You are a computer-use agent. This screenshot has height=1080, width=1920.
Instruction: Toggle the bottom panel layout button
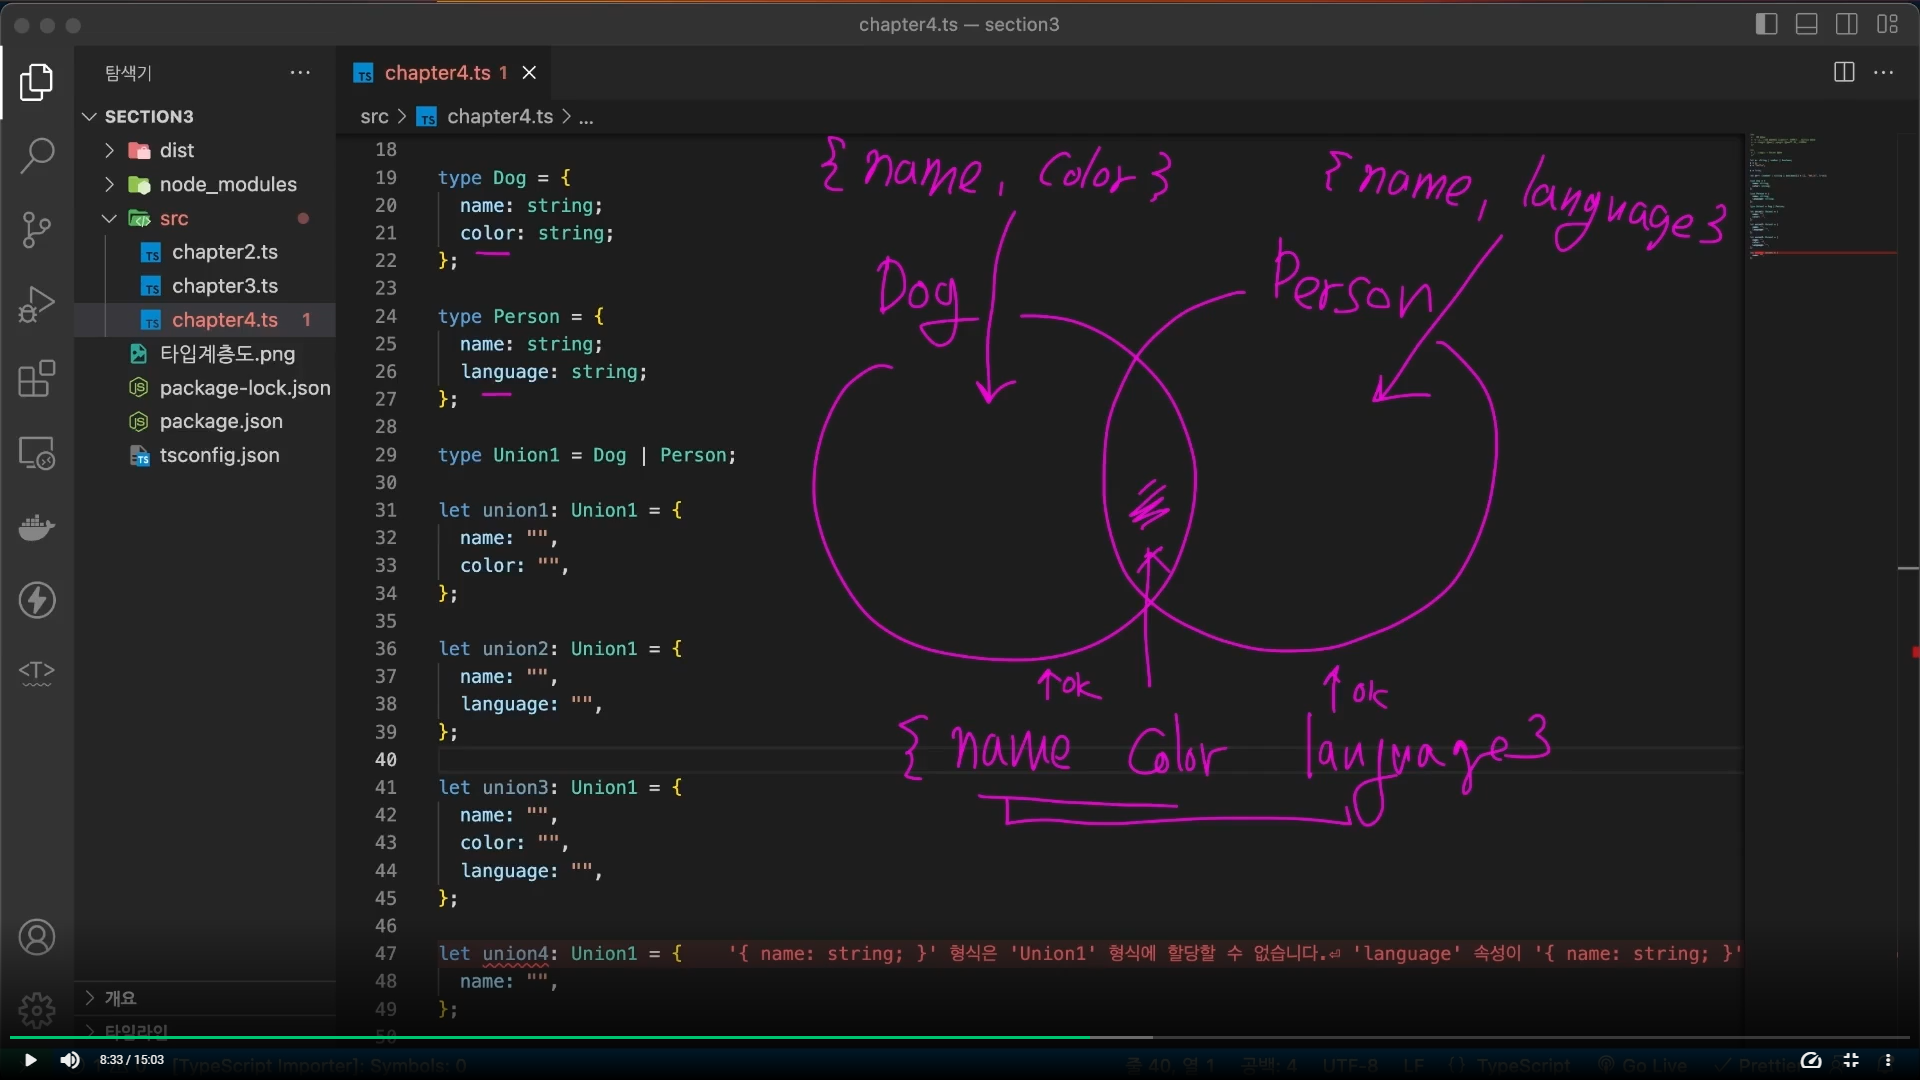click(x=1807, y=24)
